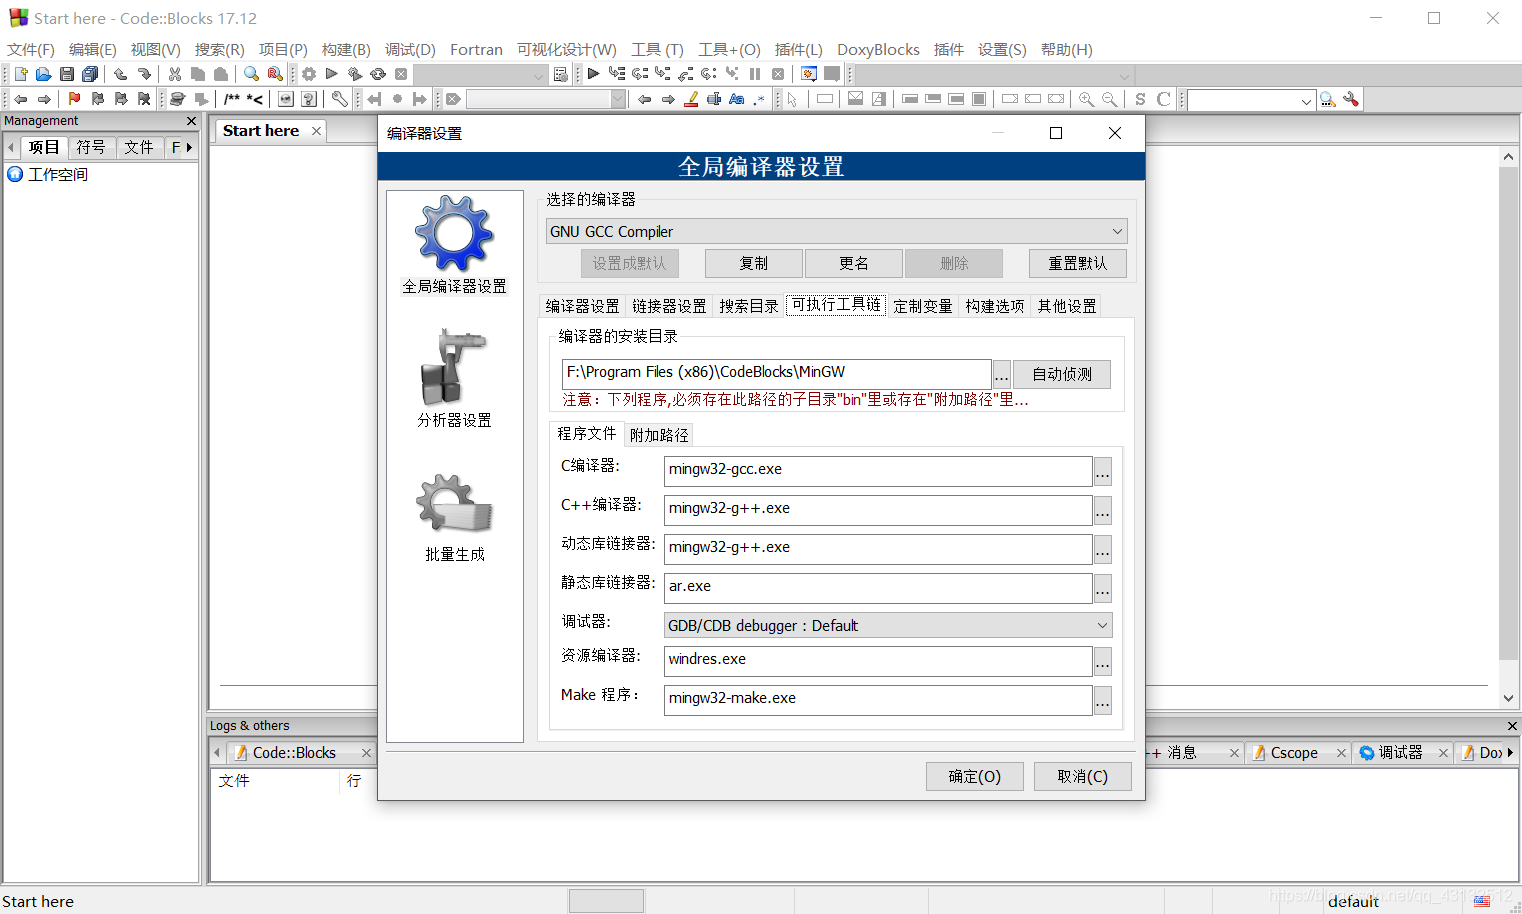The image size is (1522, 914).
Task: Click the Run green triangle icon
Action: click(332, 74)
